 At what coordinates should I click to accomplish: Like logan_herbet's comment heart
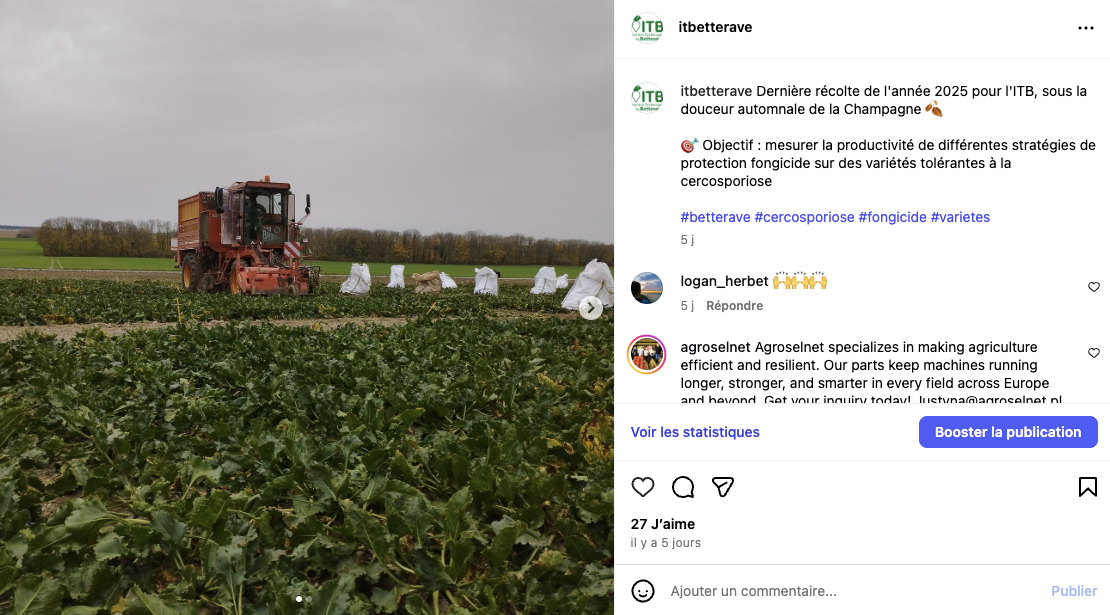[x=1094, y=287]
